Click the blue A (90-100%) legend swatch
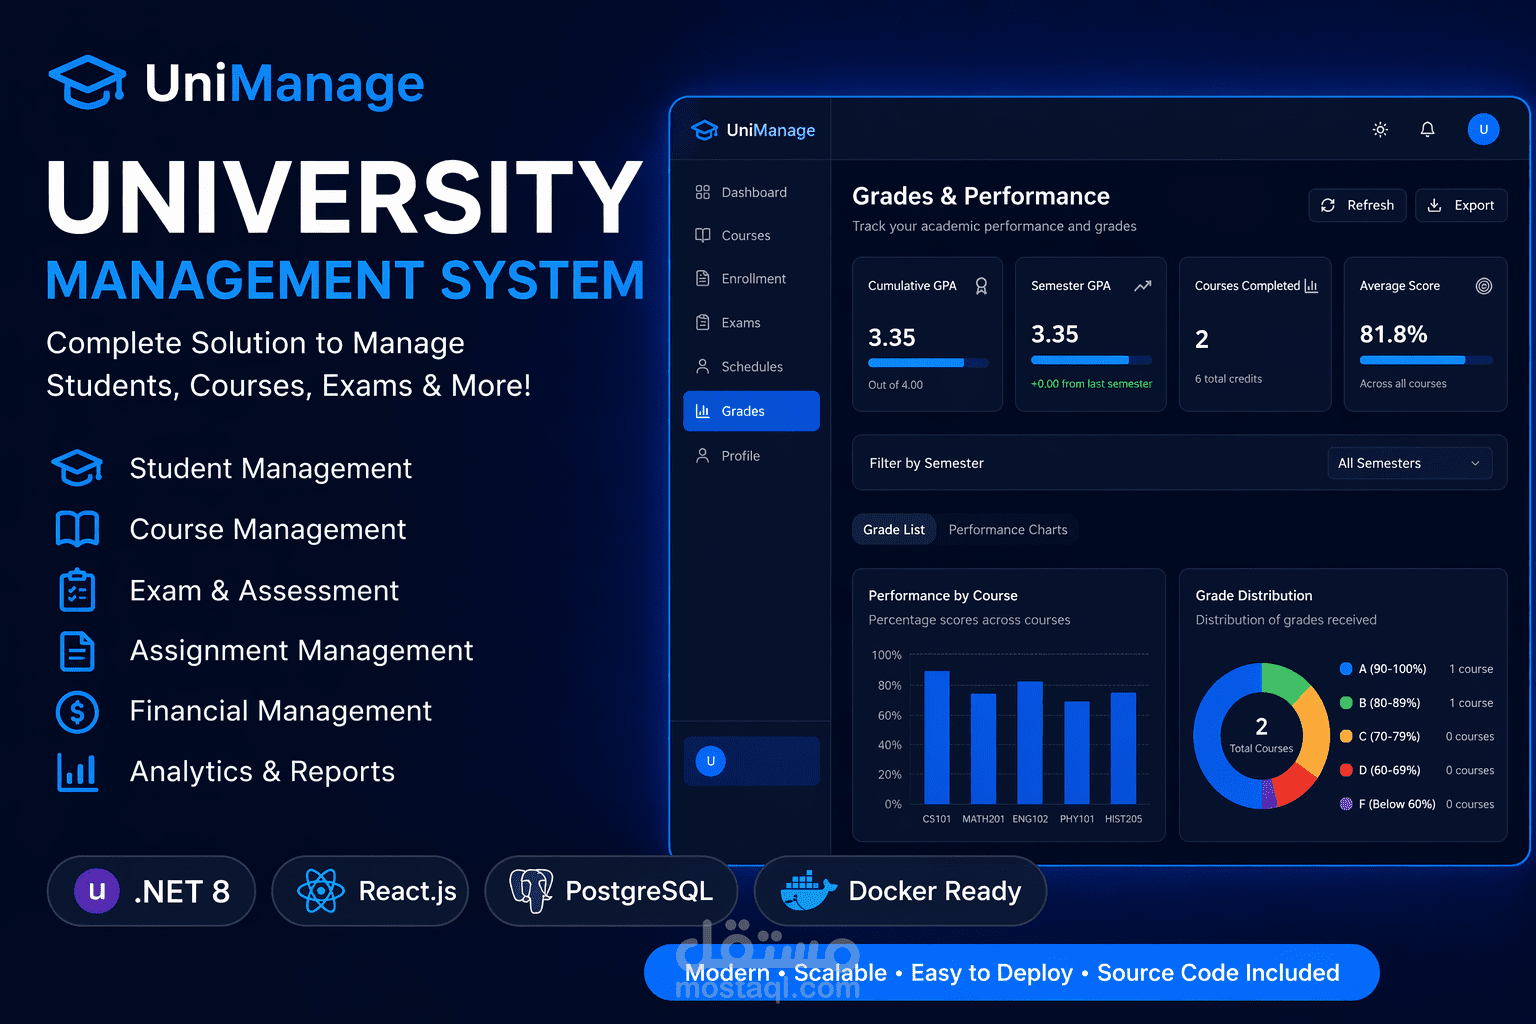Image resolution: width=1536 pixels, height=1024 pixels. (x=1346, y=669)
